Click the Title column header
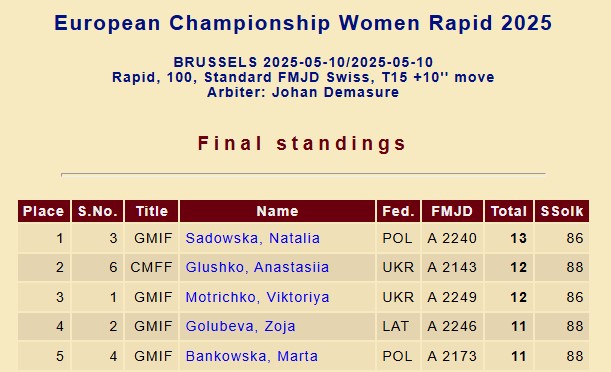This screenshot has width=611, height=372. coord(152,211)
